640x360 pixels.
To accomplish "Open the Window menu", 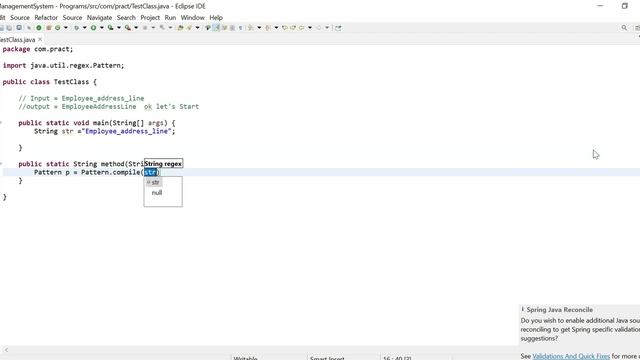I will tap(192, 18).
